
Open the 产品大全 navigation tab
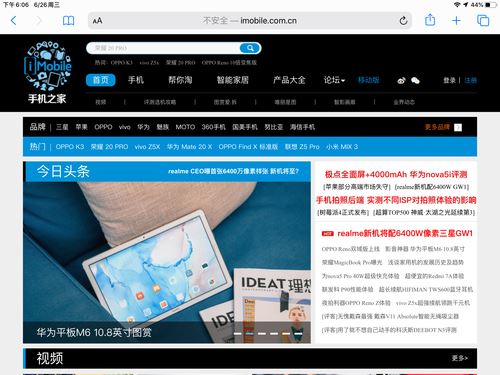289,80
